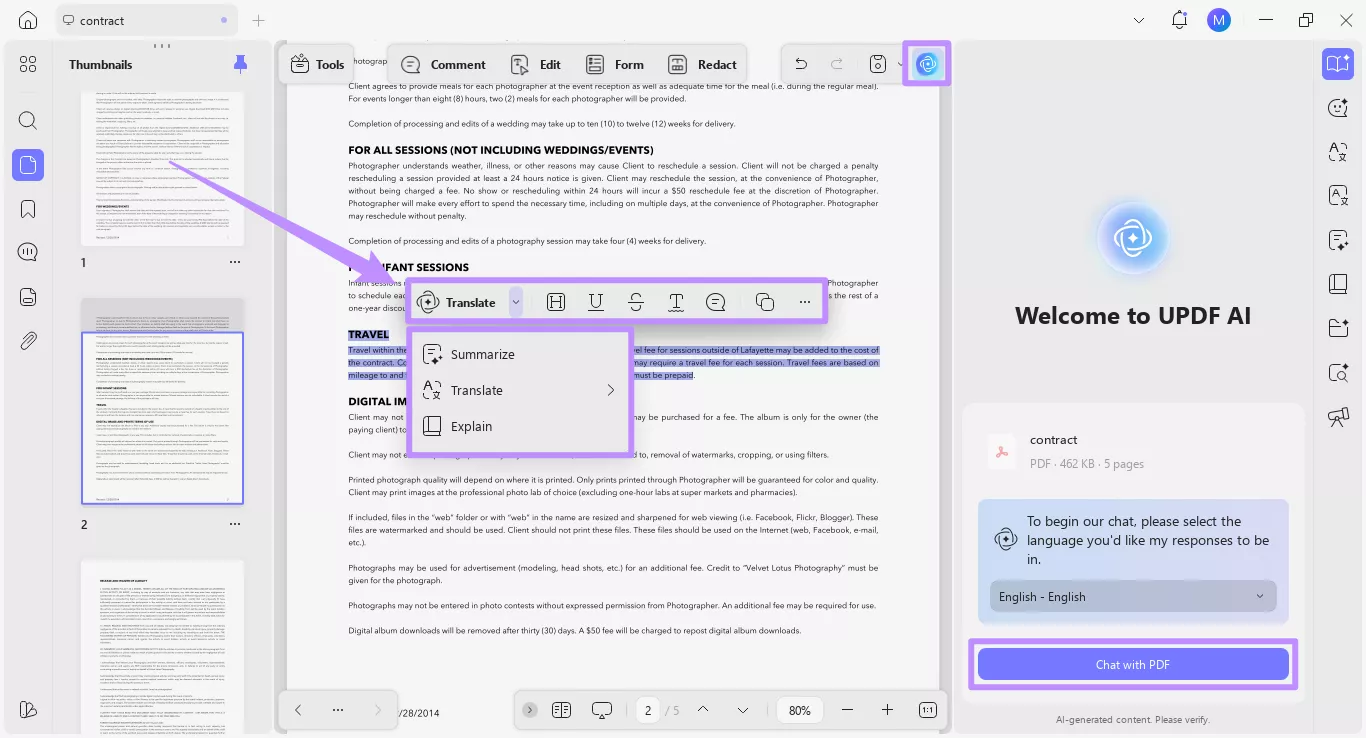
Task: Open options for page 2 thumbnail
Action: tap(235, 524)
